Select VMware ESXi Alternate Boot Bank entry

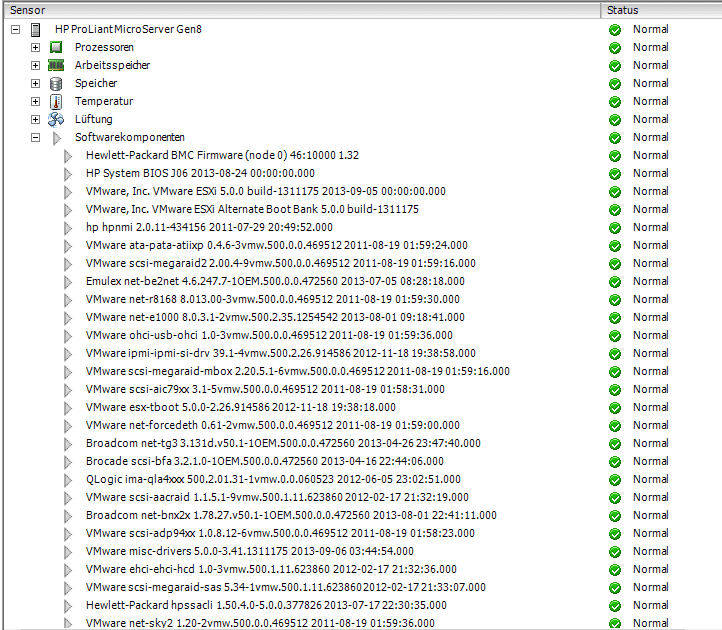pyautogui.click(x=252, y=209)
